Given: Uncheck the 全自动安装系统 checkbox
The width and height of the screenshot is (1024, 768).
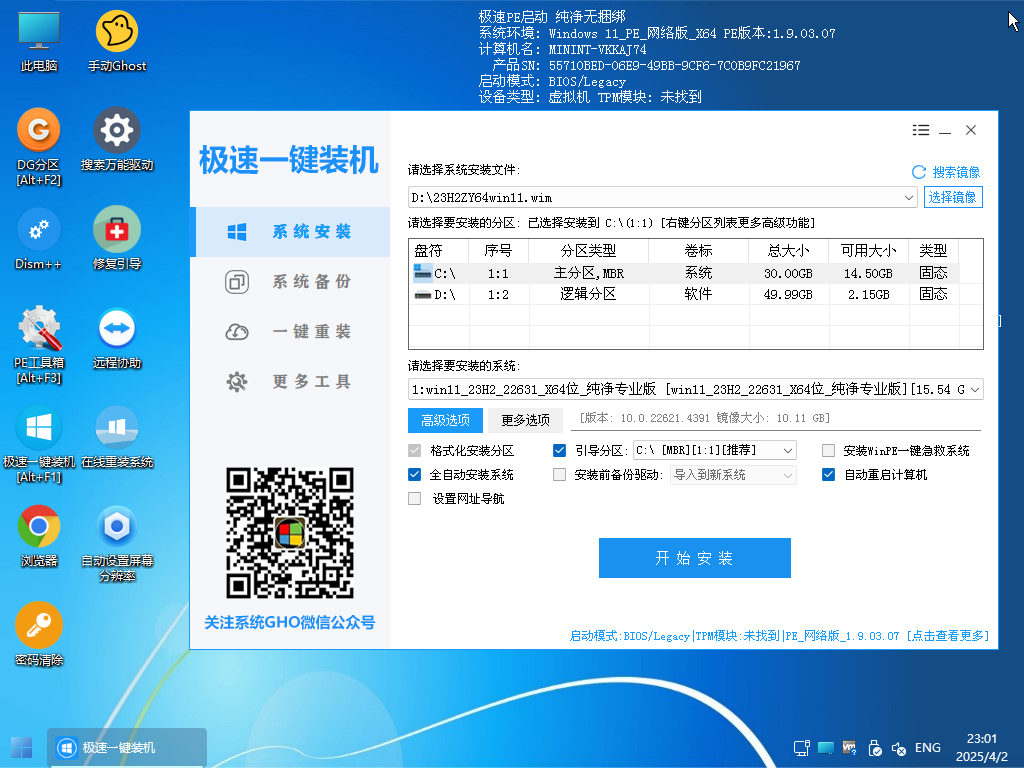Looking at the screenshot, I should pyautogui.click(x=414, y=475).
